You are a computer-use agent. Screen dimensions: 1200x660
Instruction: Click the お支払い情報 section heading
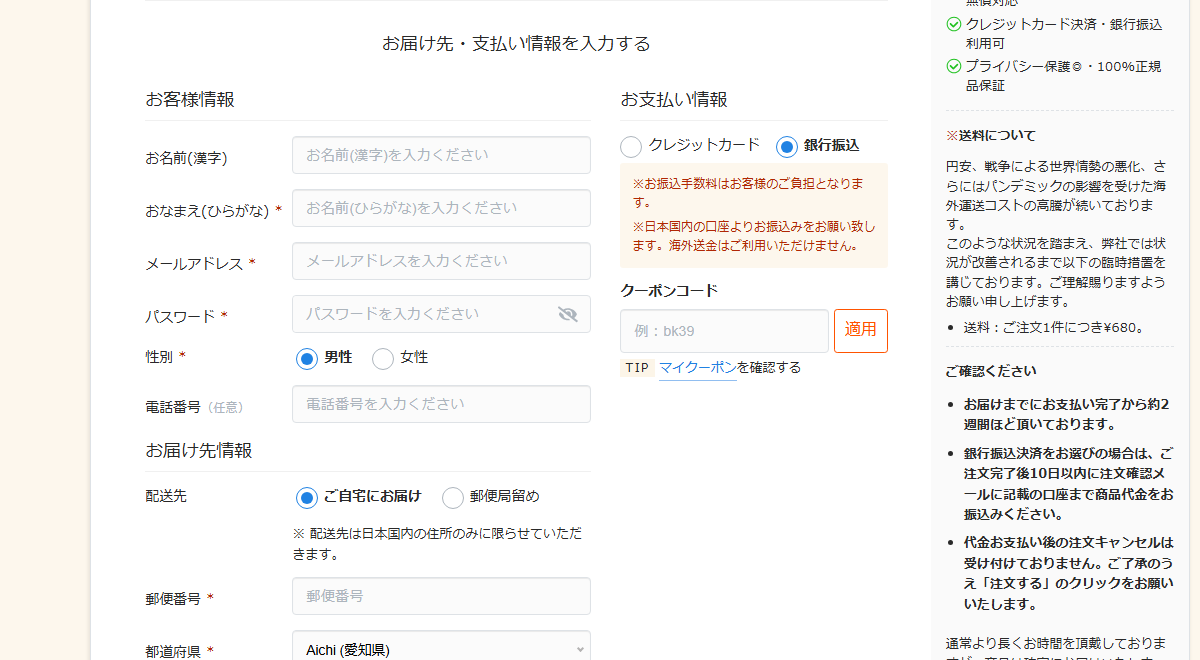(674, 99)
